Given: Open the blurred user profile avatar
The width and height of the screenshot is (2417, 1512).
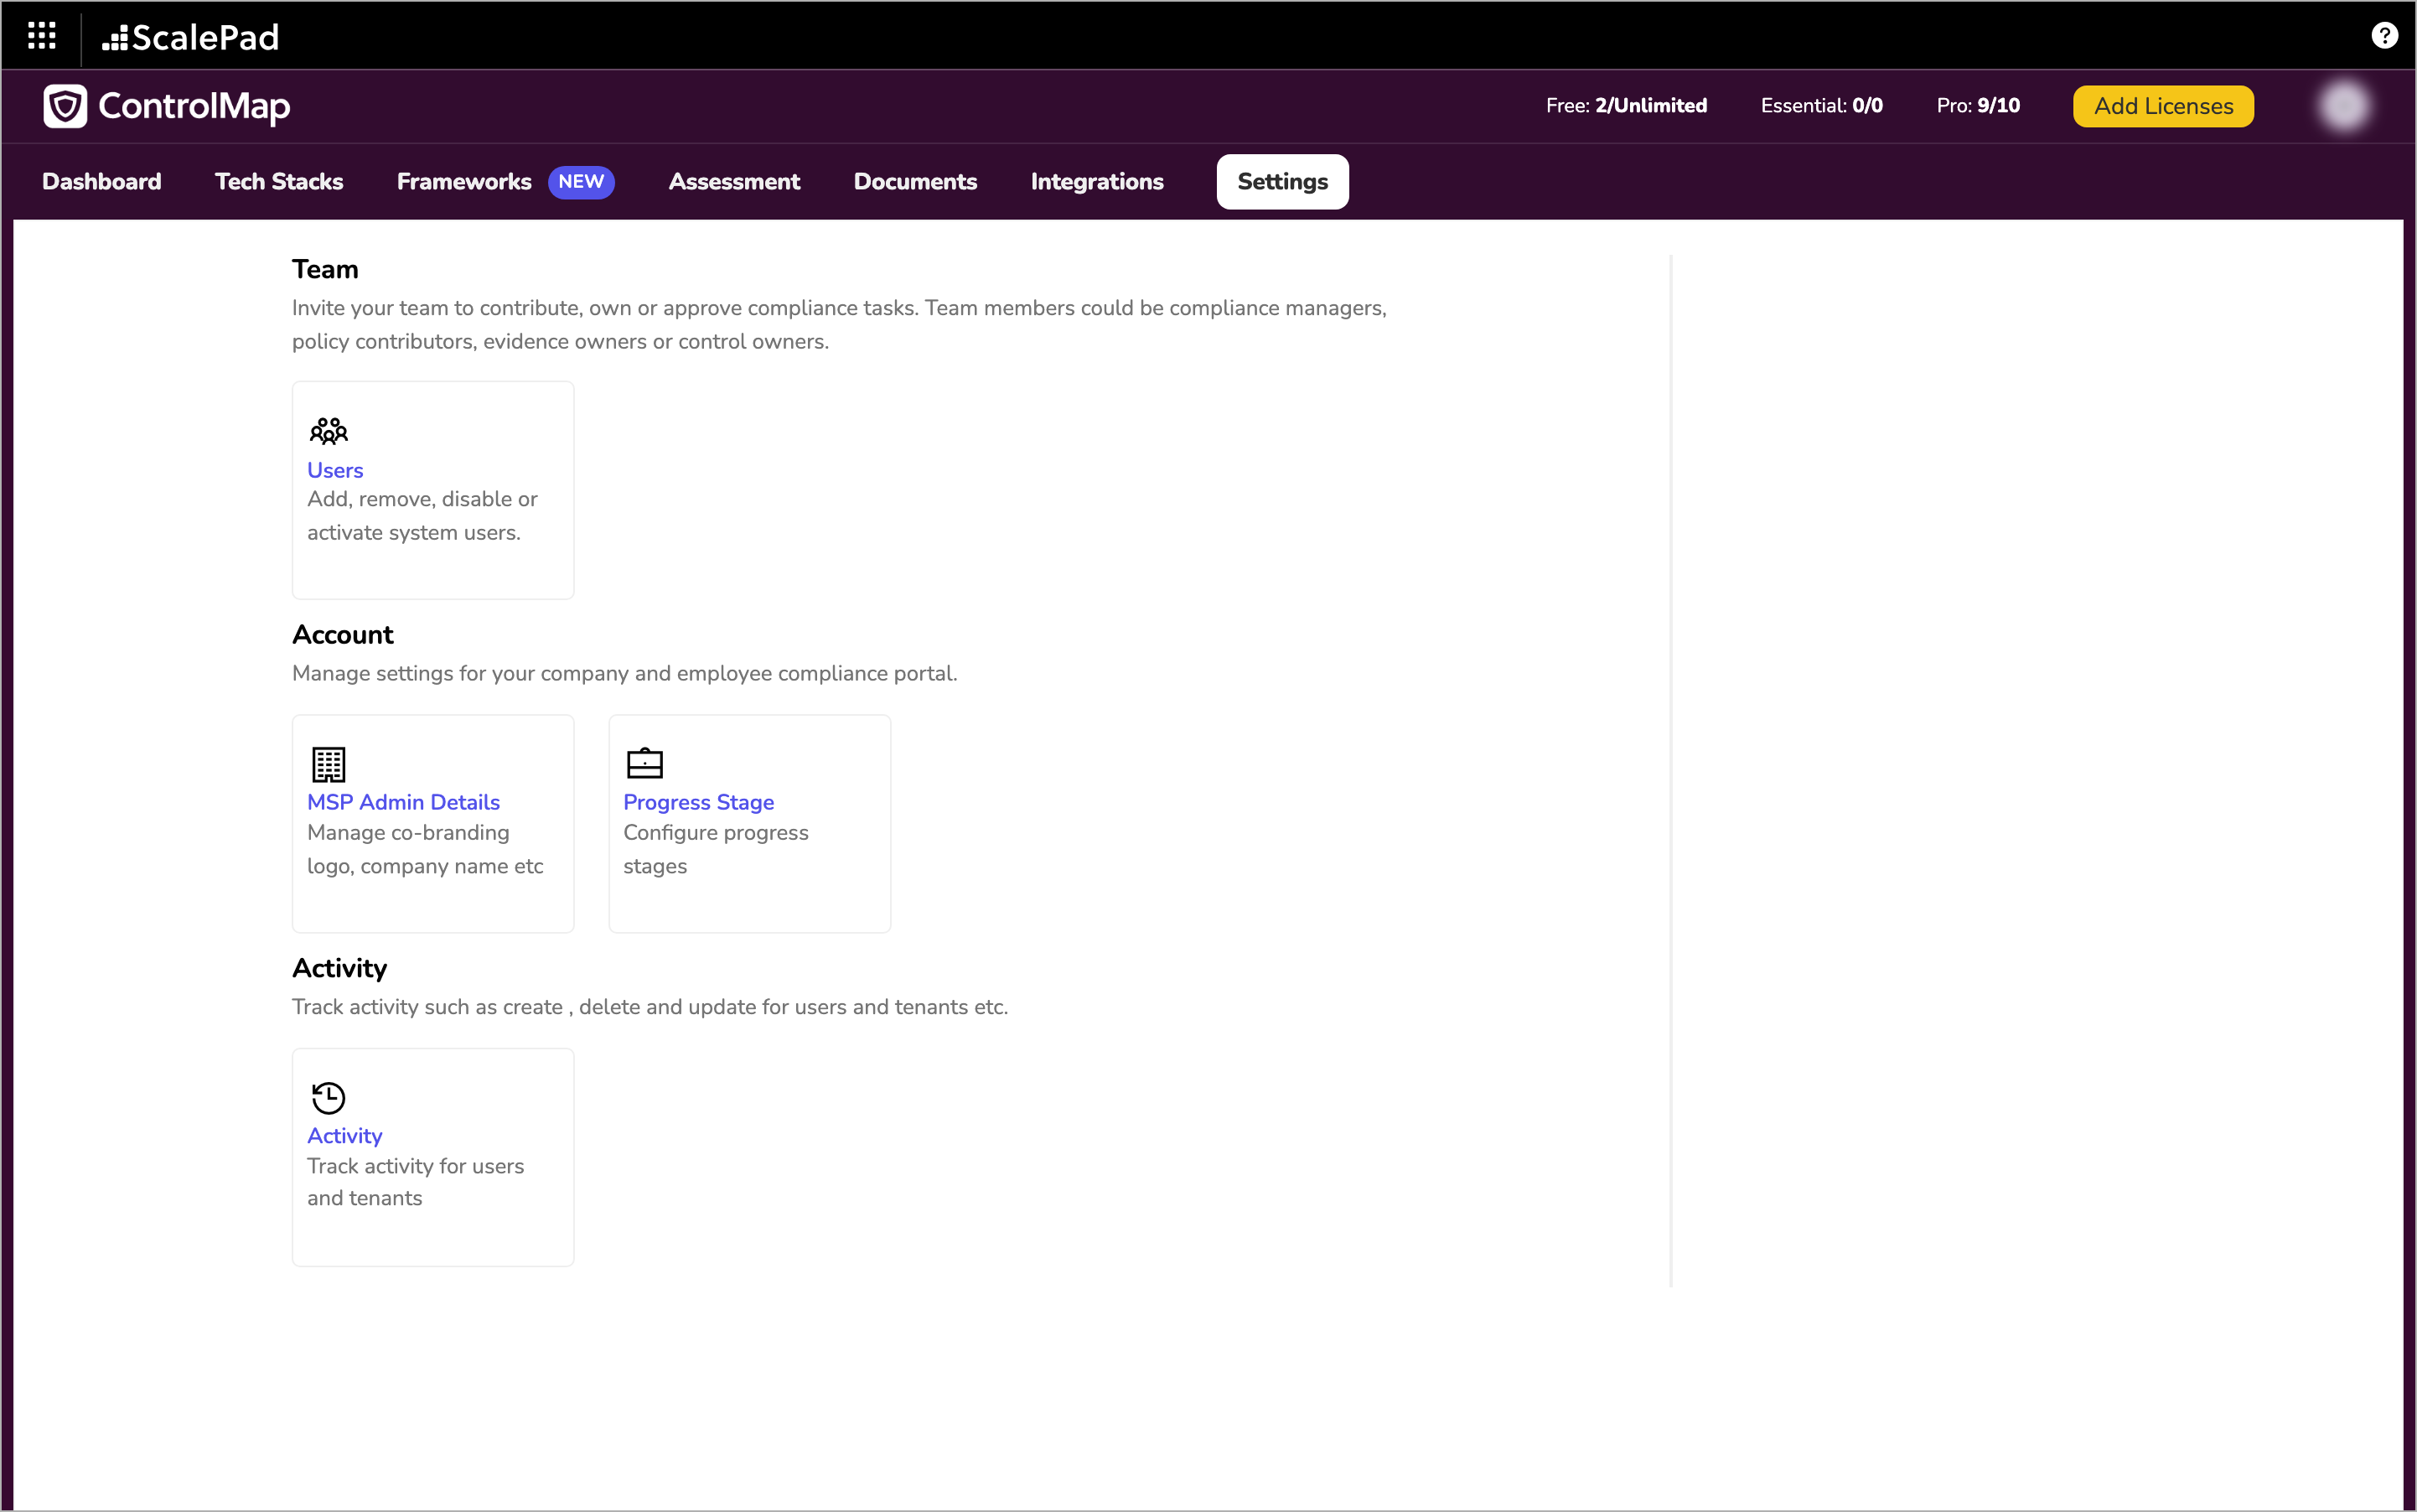Looking at the screenshot, I should [x=2343, y=106].
